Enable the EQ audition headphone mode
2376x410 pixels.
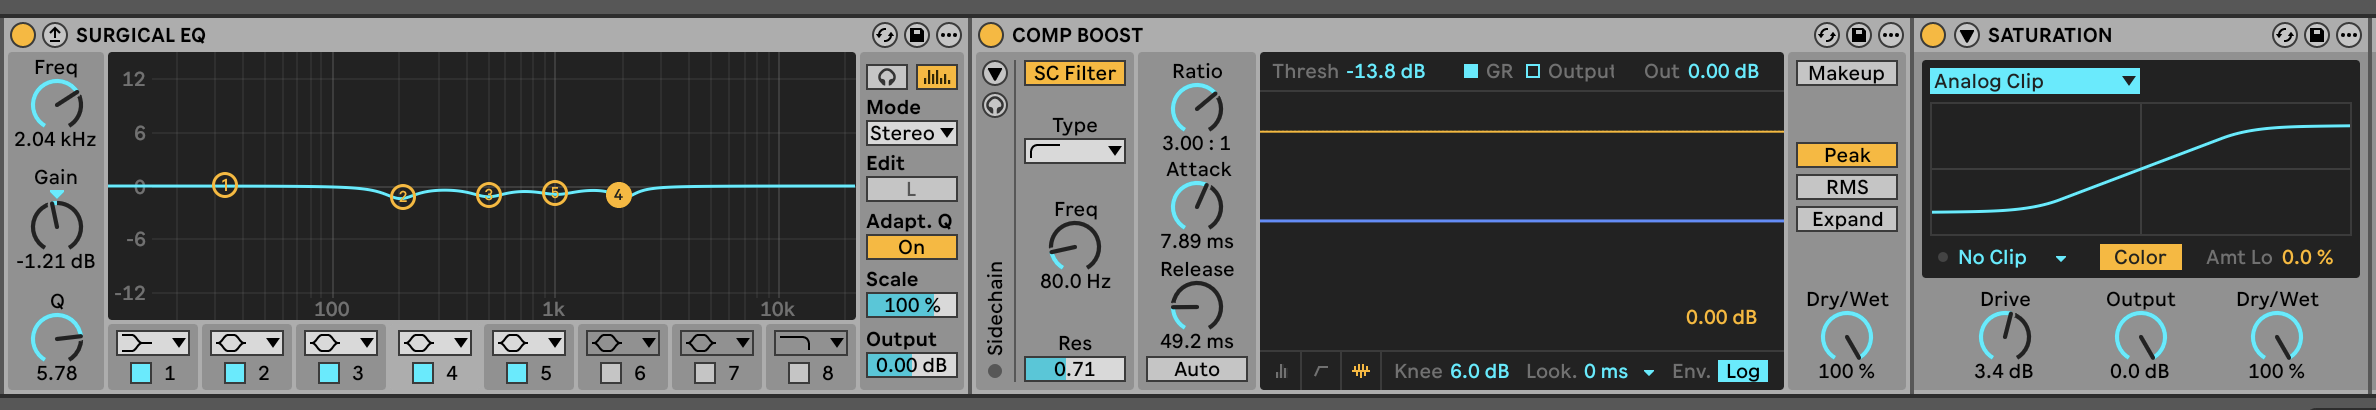point(887,77)
